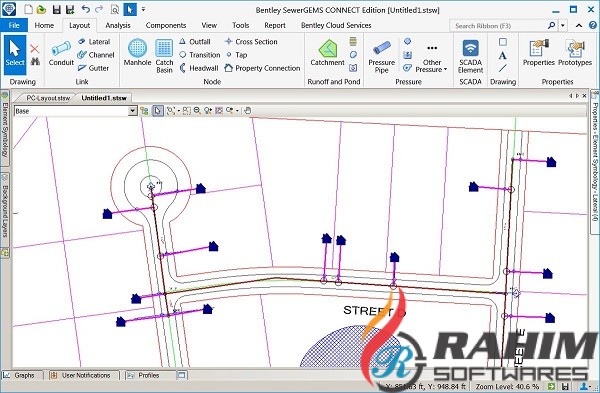Open the Base scenario dropdown
The image size is (600, 393).
[132, 111]
